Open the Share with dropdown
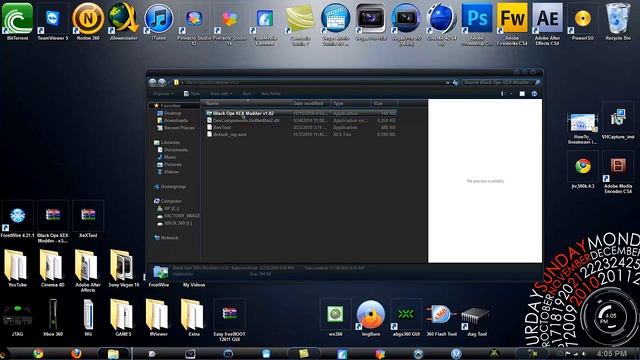This screenshot has height=360, width=640. coord(221,94)
